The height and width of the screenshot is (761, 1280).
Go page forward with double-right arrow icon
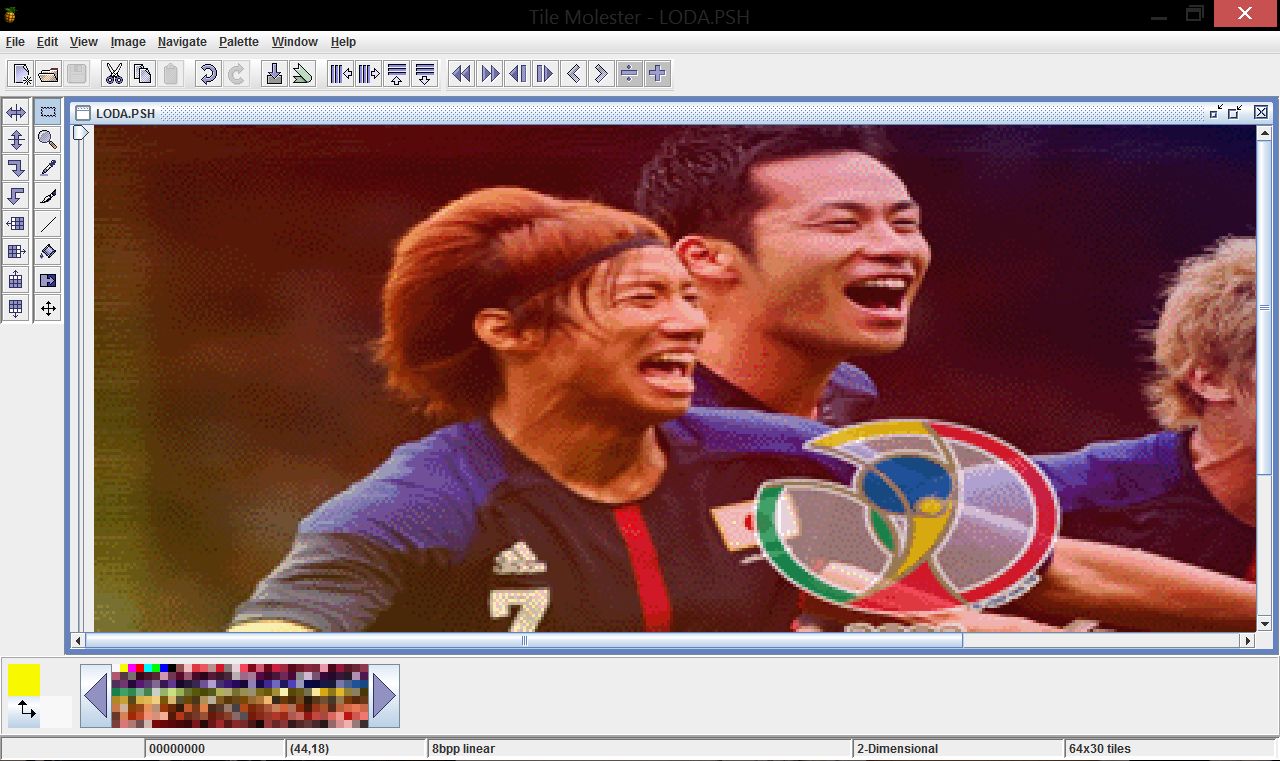click(489, 74)
